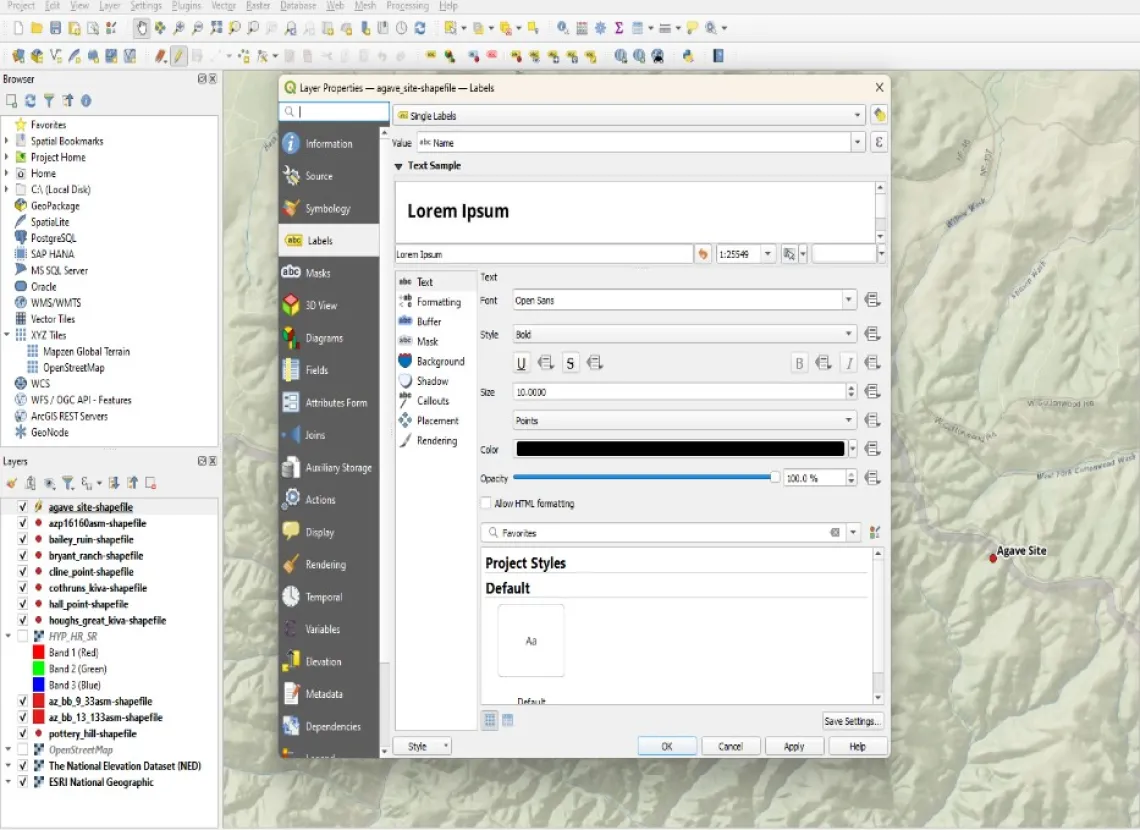Open the size unit Points dropdown
The height and width of the screenshot is (830, 1140).
tap(684, 420)
